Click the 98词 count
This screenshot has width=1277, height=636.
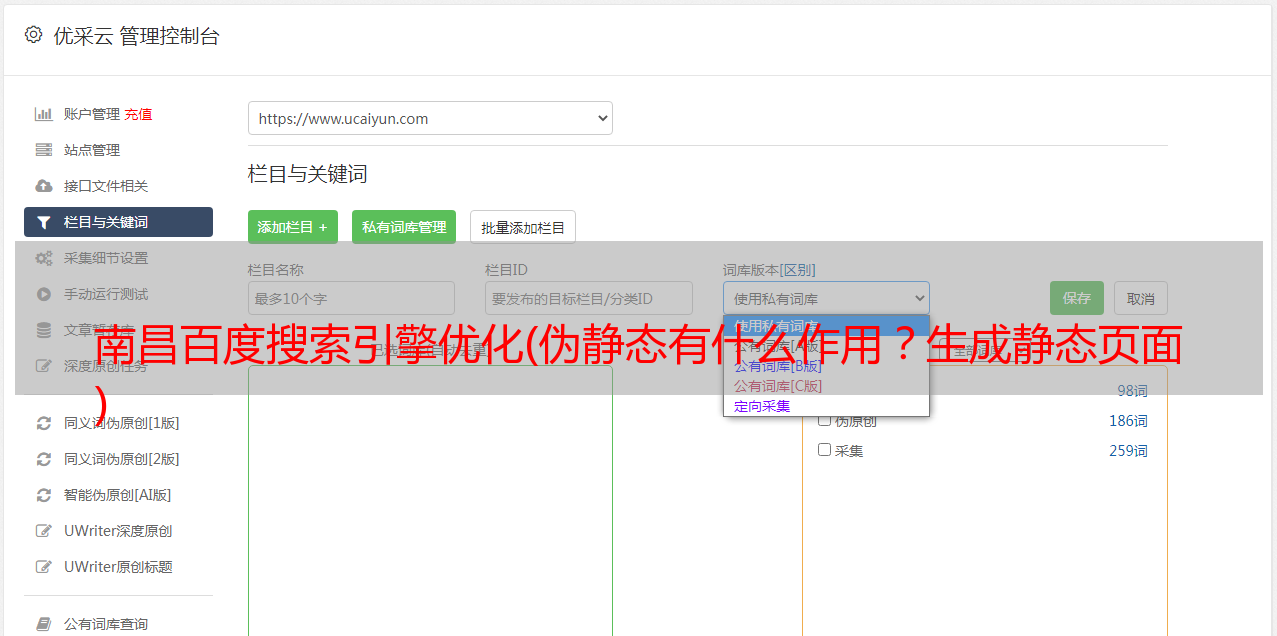(1132, 391)
